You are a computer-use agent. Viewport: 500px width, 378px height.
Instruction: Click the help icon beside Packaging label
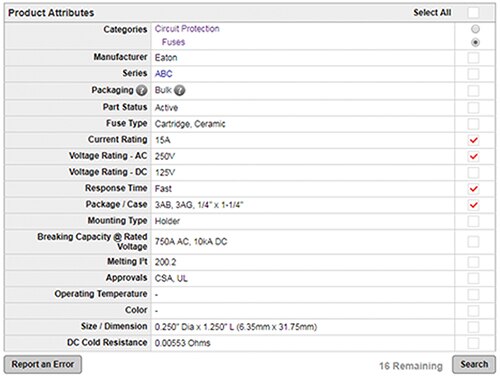(142, 90)
